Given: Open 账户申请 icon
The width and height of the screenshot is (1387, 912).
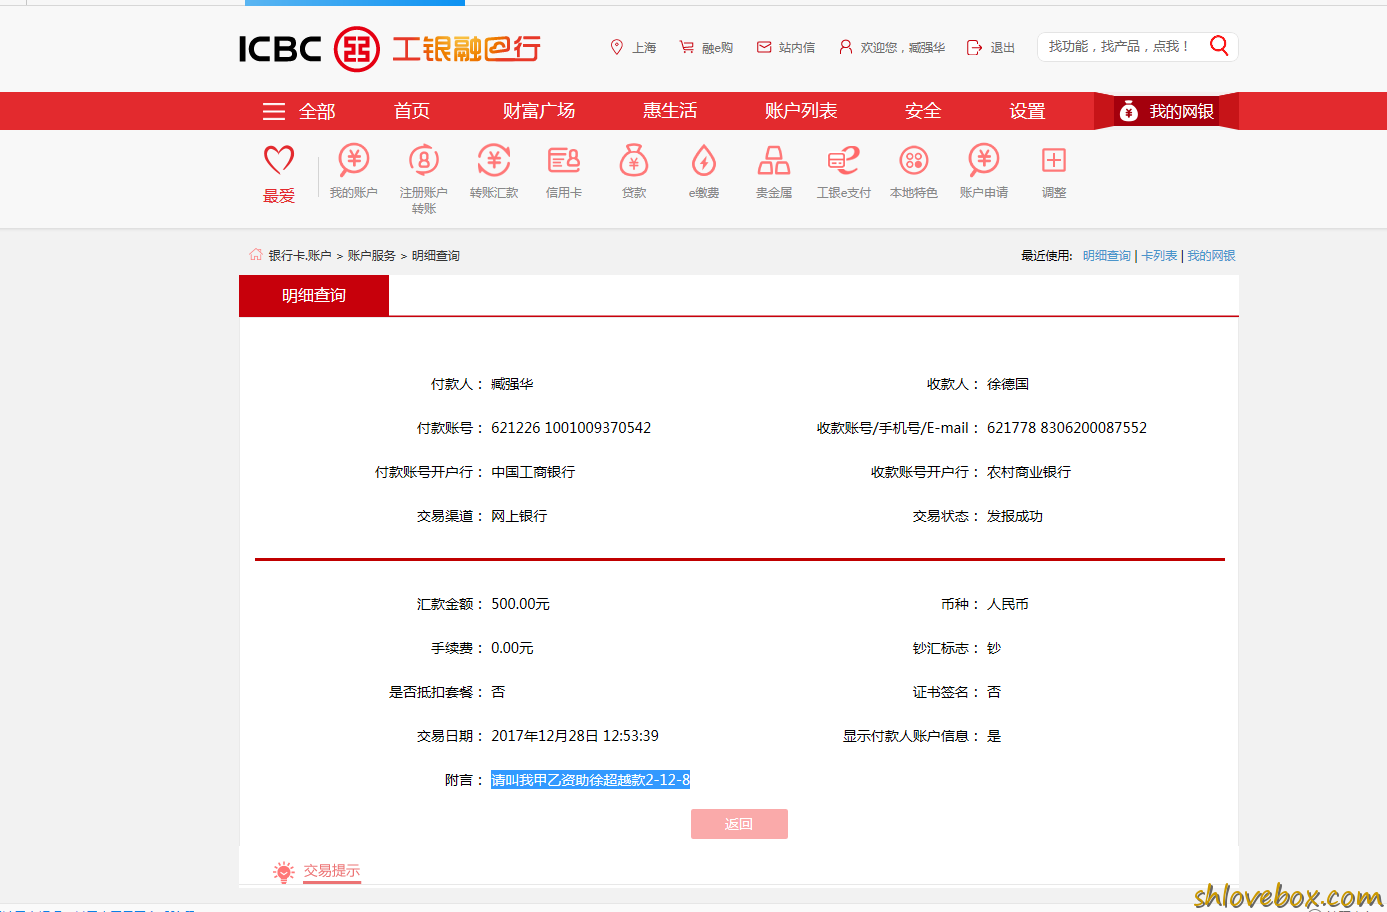Looking at the screenshot, I should 984,160.
